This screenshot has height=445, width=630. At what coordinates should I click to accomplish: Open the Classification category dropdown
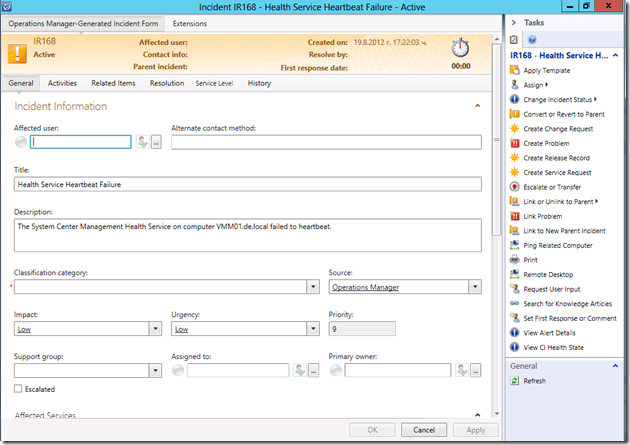(313, 288)
